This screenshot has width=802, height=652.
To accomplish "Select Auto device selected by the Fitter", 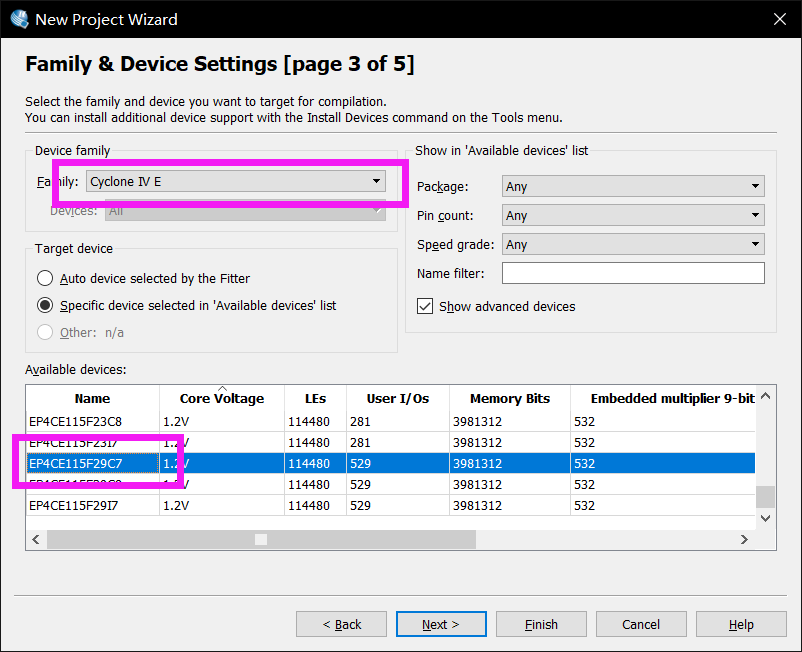I will click(45, 279).
